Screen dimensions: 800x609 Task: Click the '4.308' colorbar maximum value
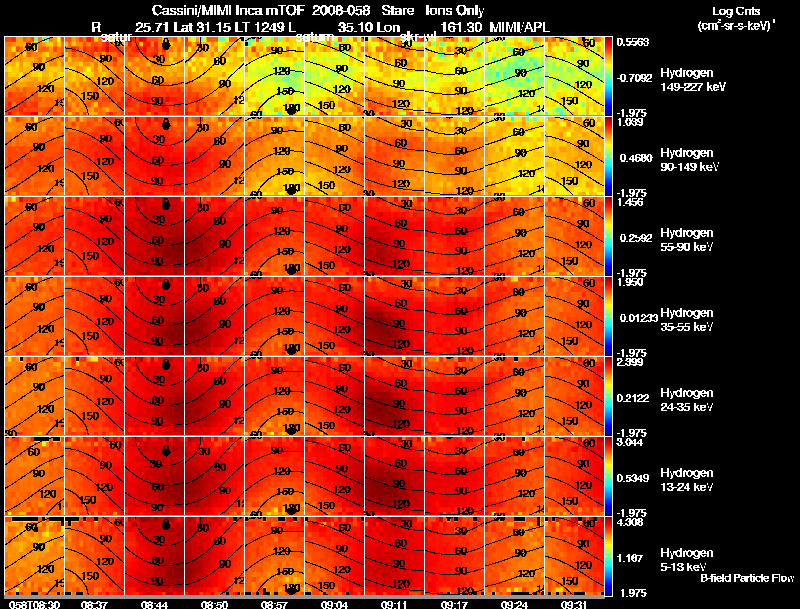click(630, 522)
